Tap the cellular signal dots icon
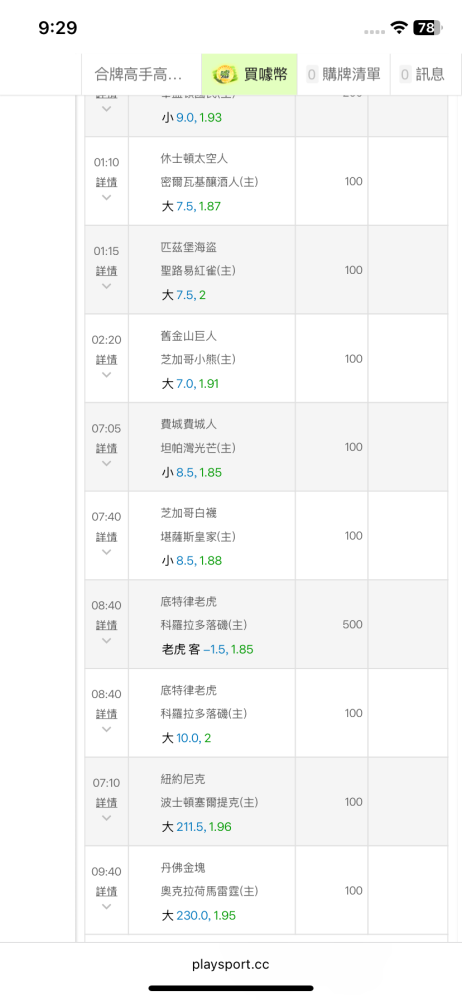Screen dimensions: 462x1000 point(375,31)
